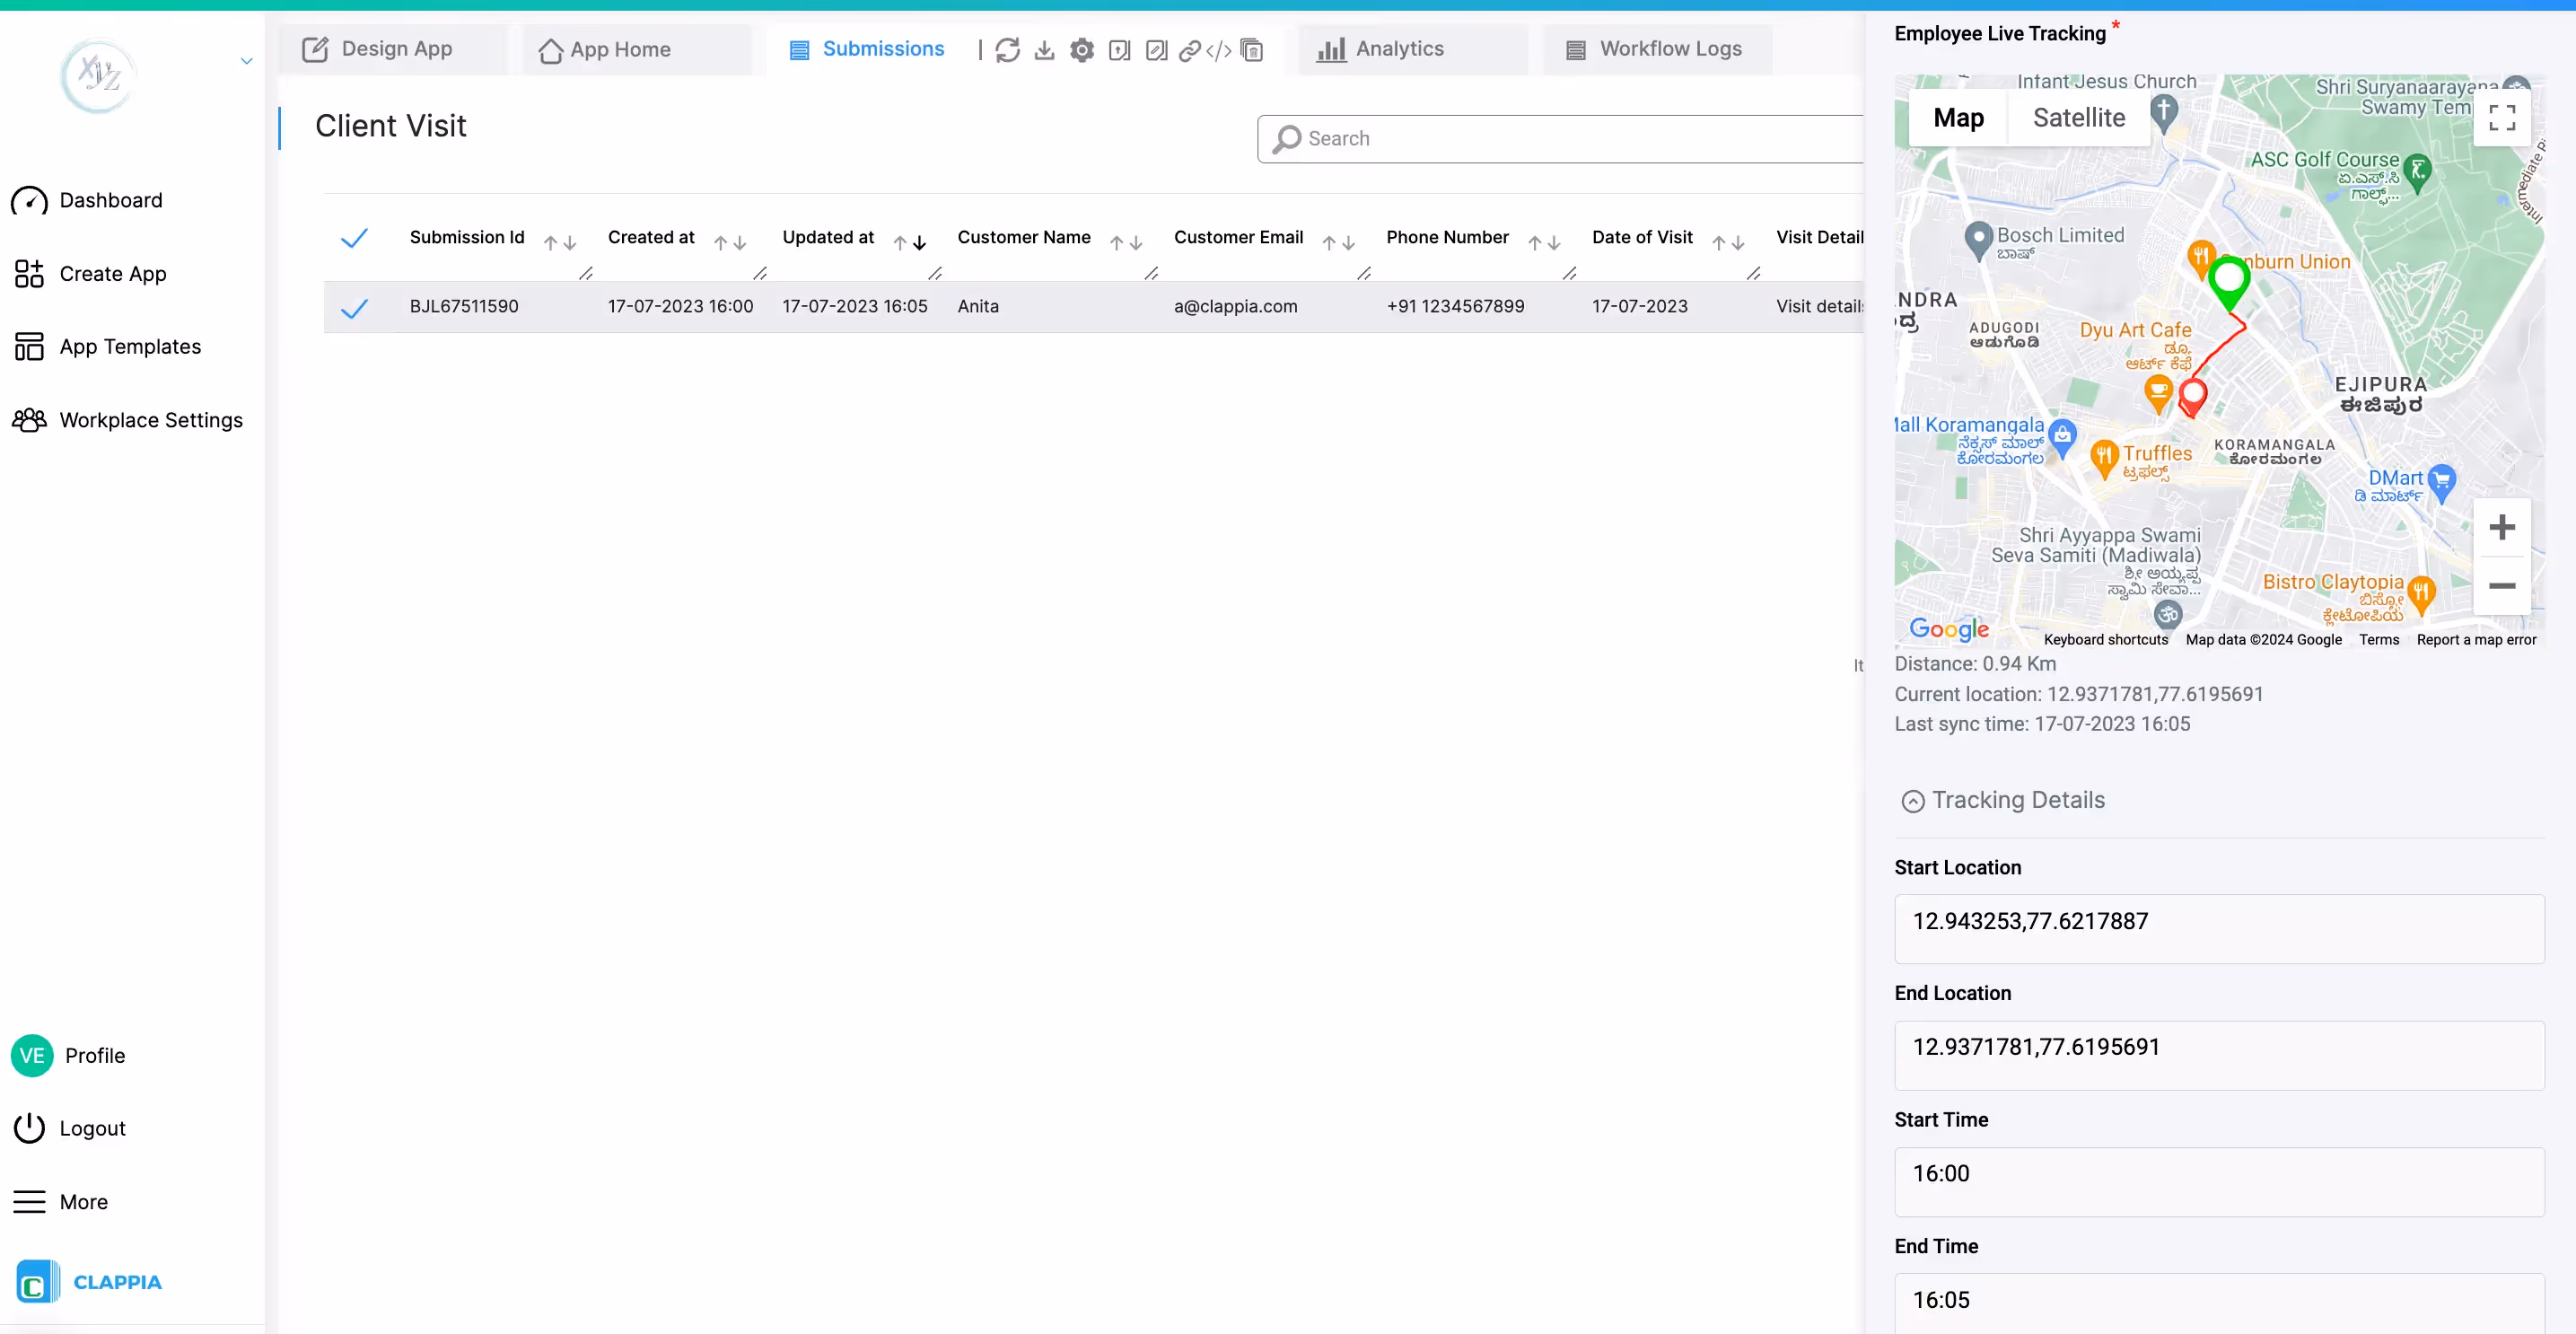Open Workplace Settings from sidebar
Screen dimensions: 2576x1334
[x=149, y=420]
